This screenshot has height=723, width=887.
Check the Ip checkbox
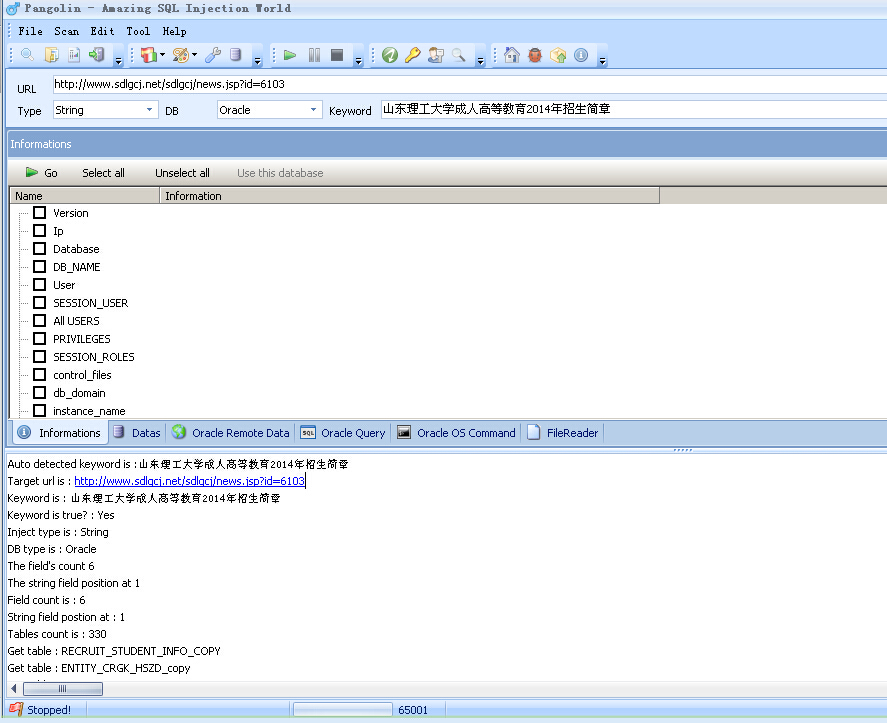click(40, 231)
